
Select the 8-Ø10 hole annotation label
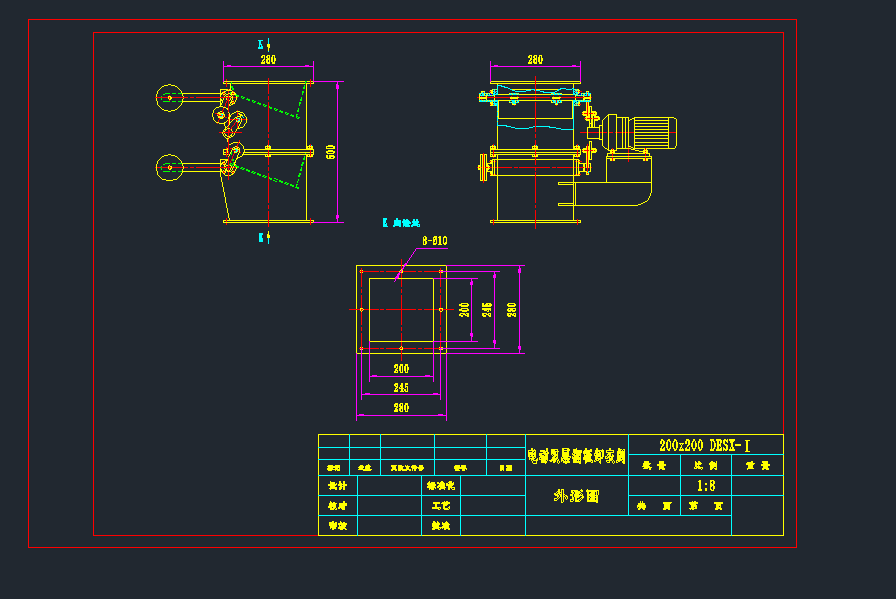point(434,241)
